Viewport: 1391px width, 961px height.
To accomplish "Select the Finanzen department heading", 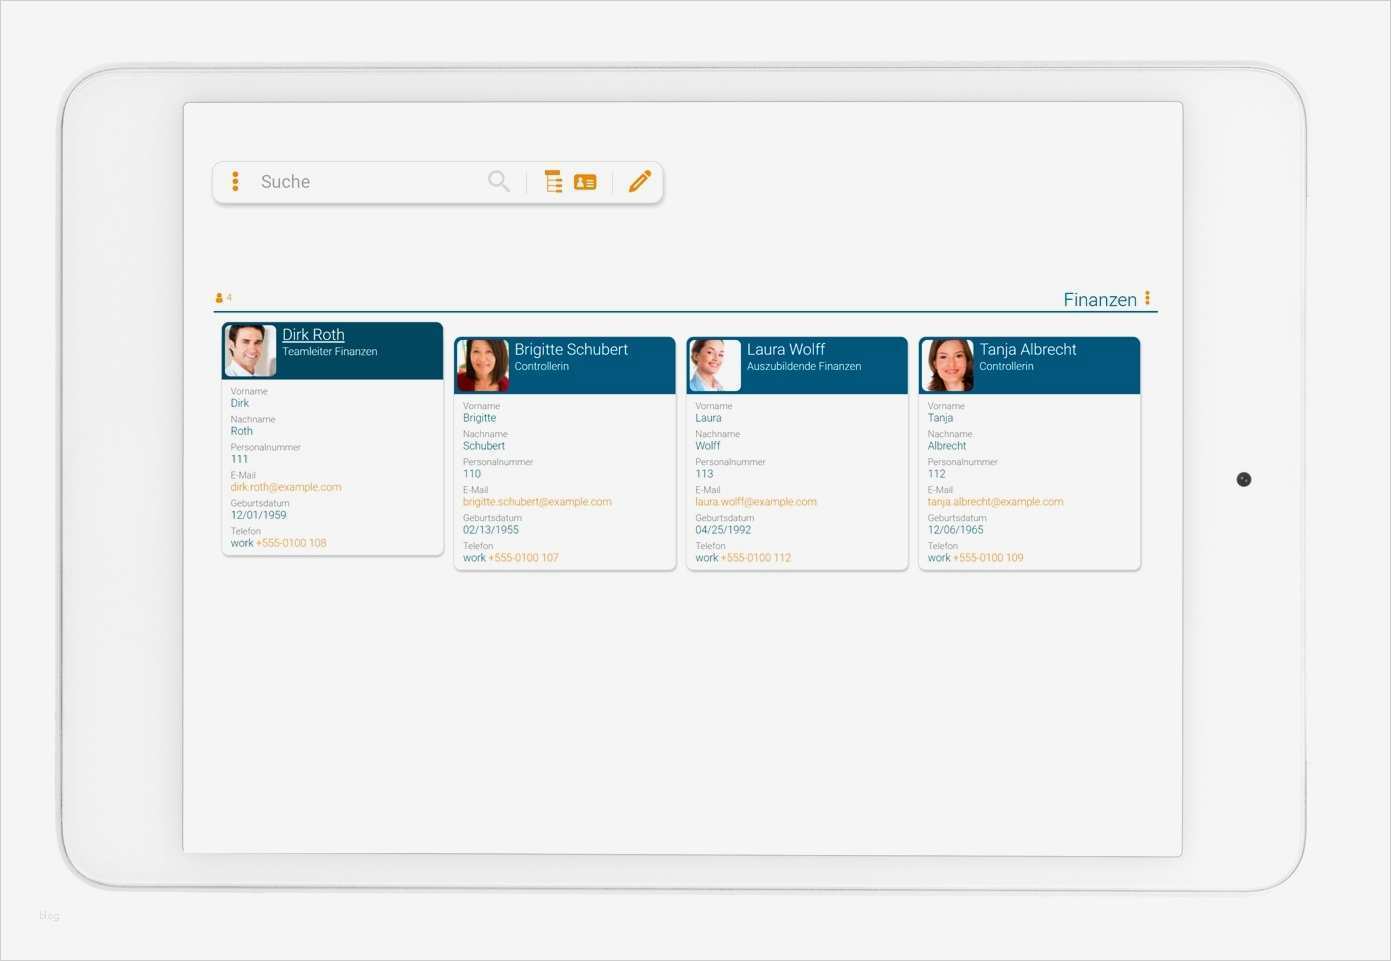I will point(1100,299).
